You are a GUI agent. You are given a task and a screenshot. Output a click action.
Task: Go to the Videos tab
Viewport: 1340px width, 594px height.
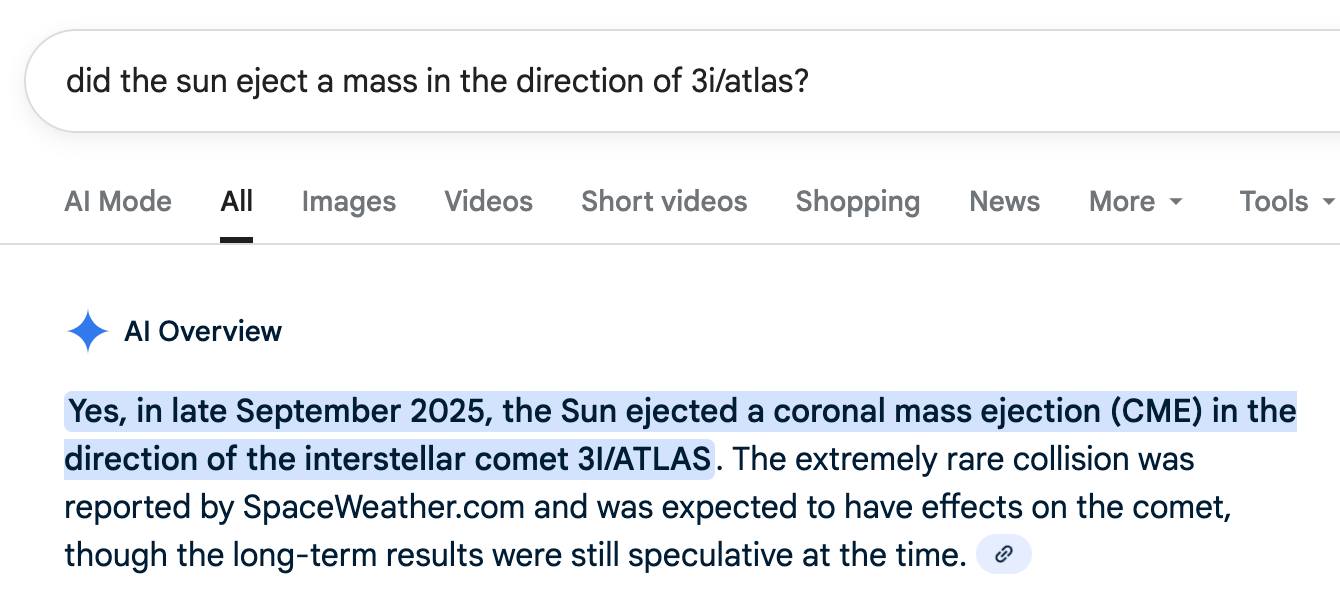point(488,201)
